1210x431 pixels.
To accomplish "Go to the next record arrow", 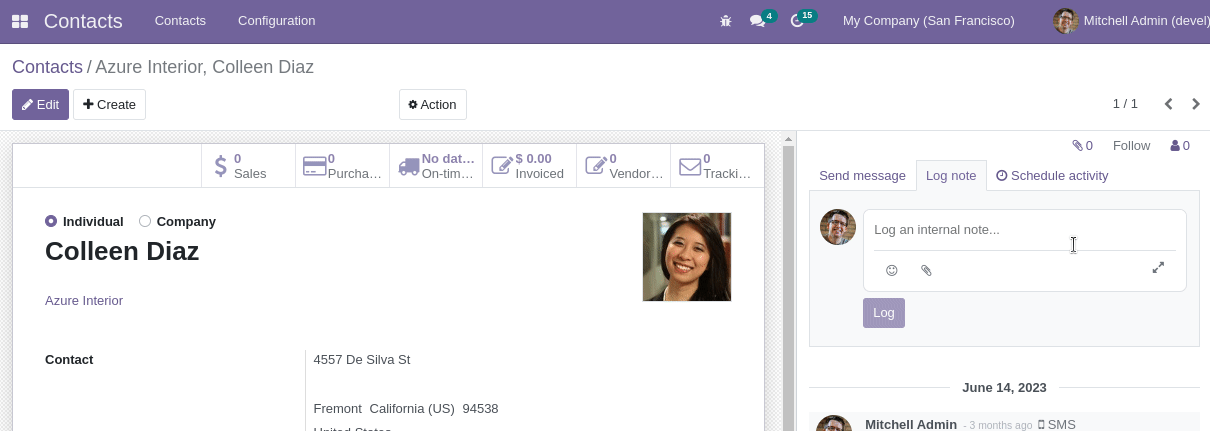I will pyautogui.click(x=1195, y=104).
